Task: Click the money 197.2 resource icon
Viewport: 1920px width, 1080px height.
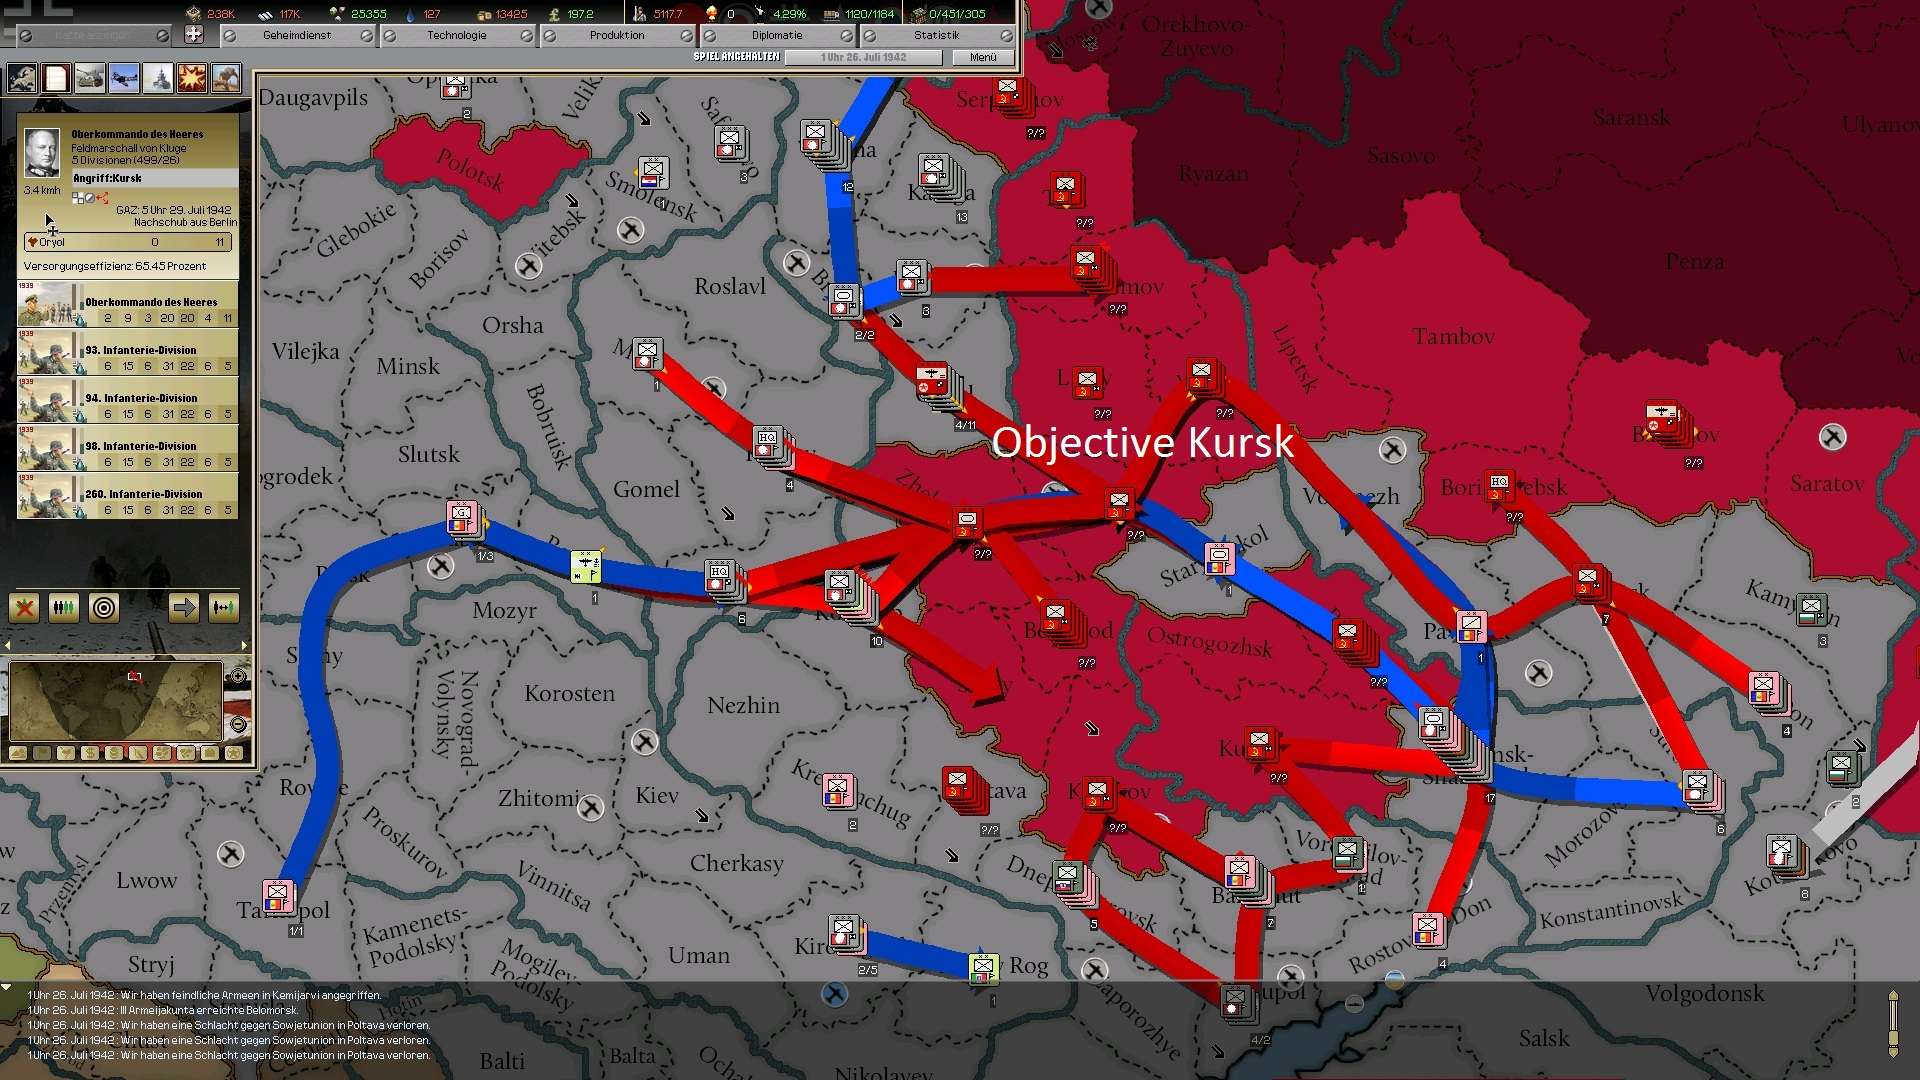Action: 554,13
